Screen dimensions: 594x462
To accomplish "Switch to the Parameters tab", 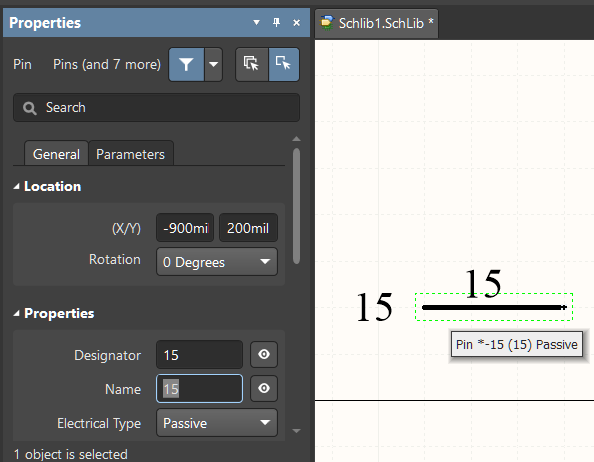I will 131,154.
